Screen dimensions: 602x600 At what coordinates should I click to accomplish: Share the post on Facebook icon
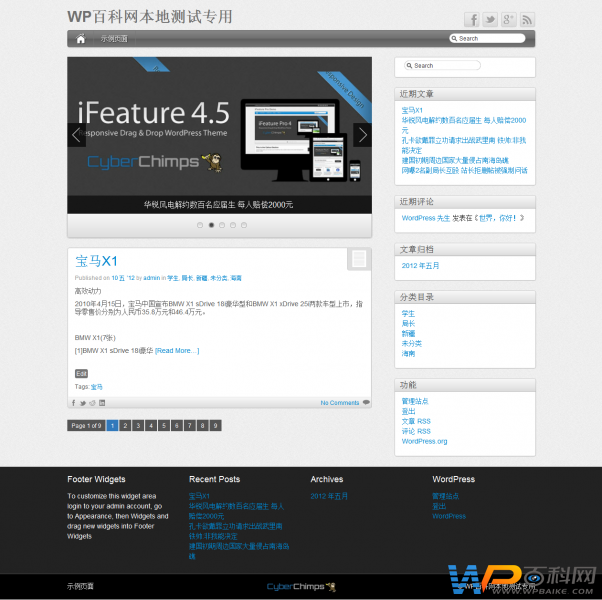(x=73, y=403)
